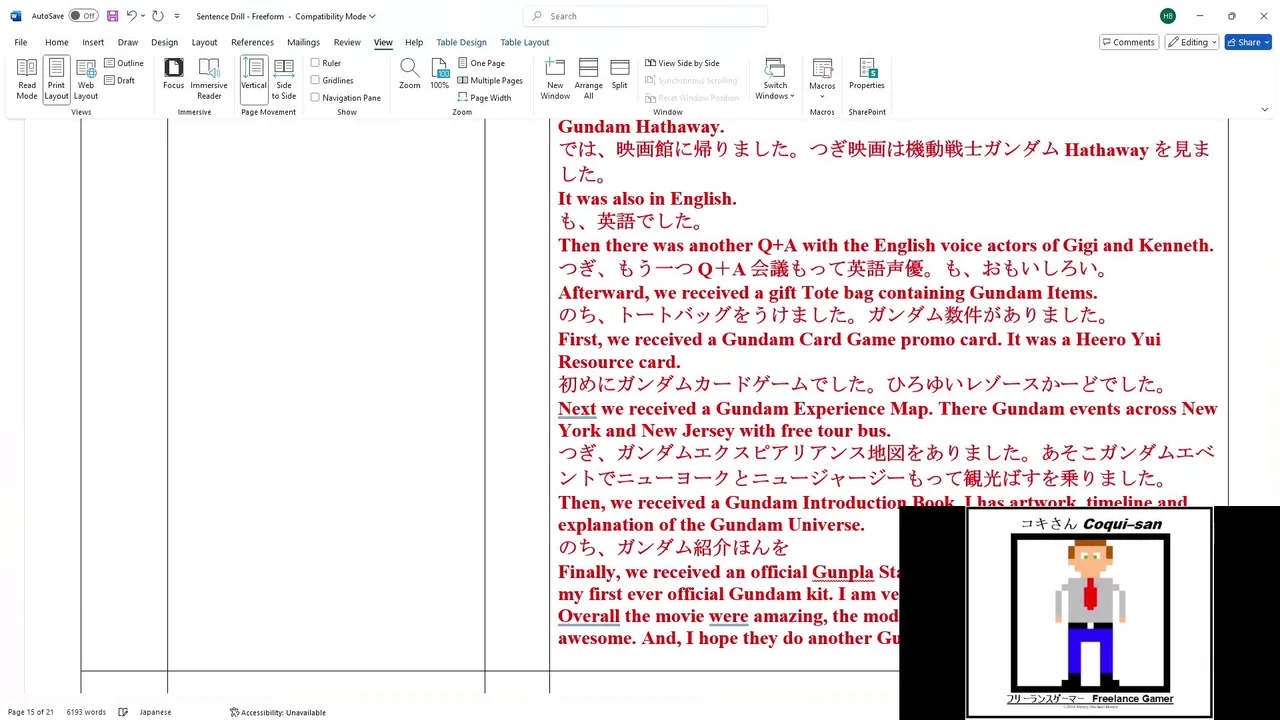
Task: Arrange All open windows
Action: [x=589, y=79]
